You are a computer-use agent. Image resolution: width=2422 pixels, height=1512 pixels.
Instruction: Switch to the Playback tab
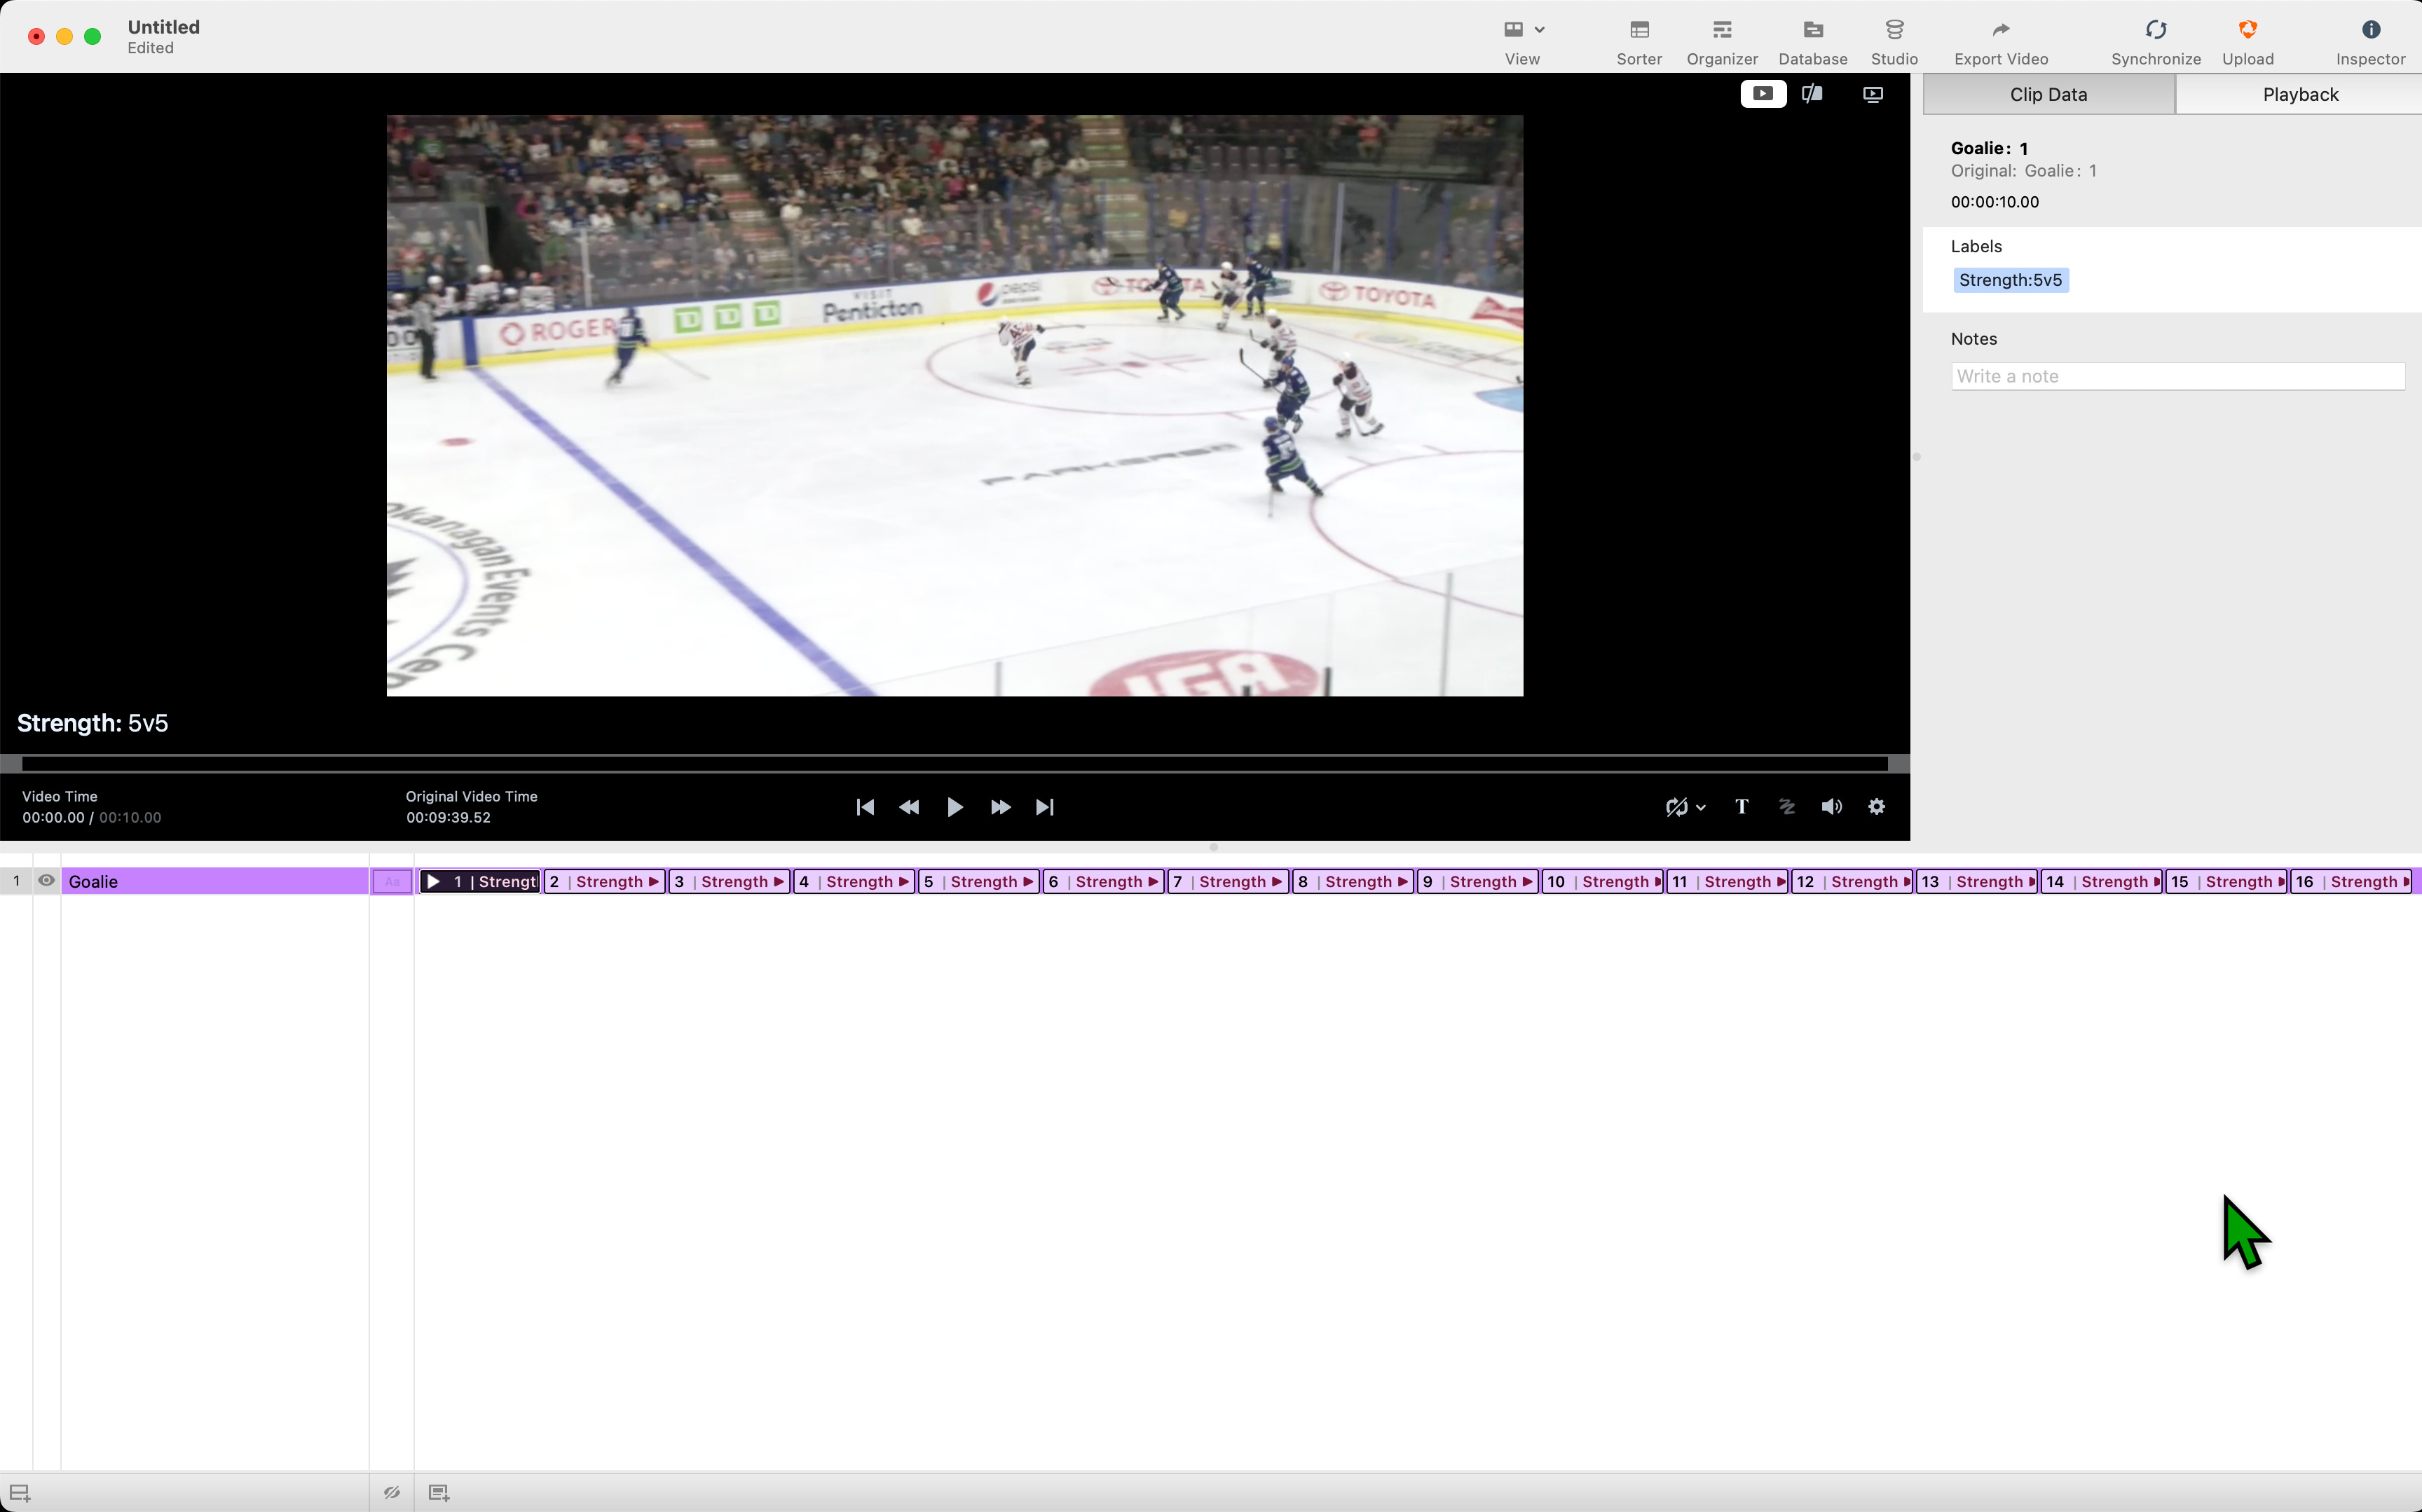pyautogui.click(x=2297, y=94)
